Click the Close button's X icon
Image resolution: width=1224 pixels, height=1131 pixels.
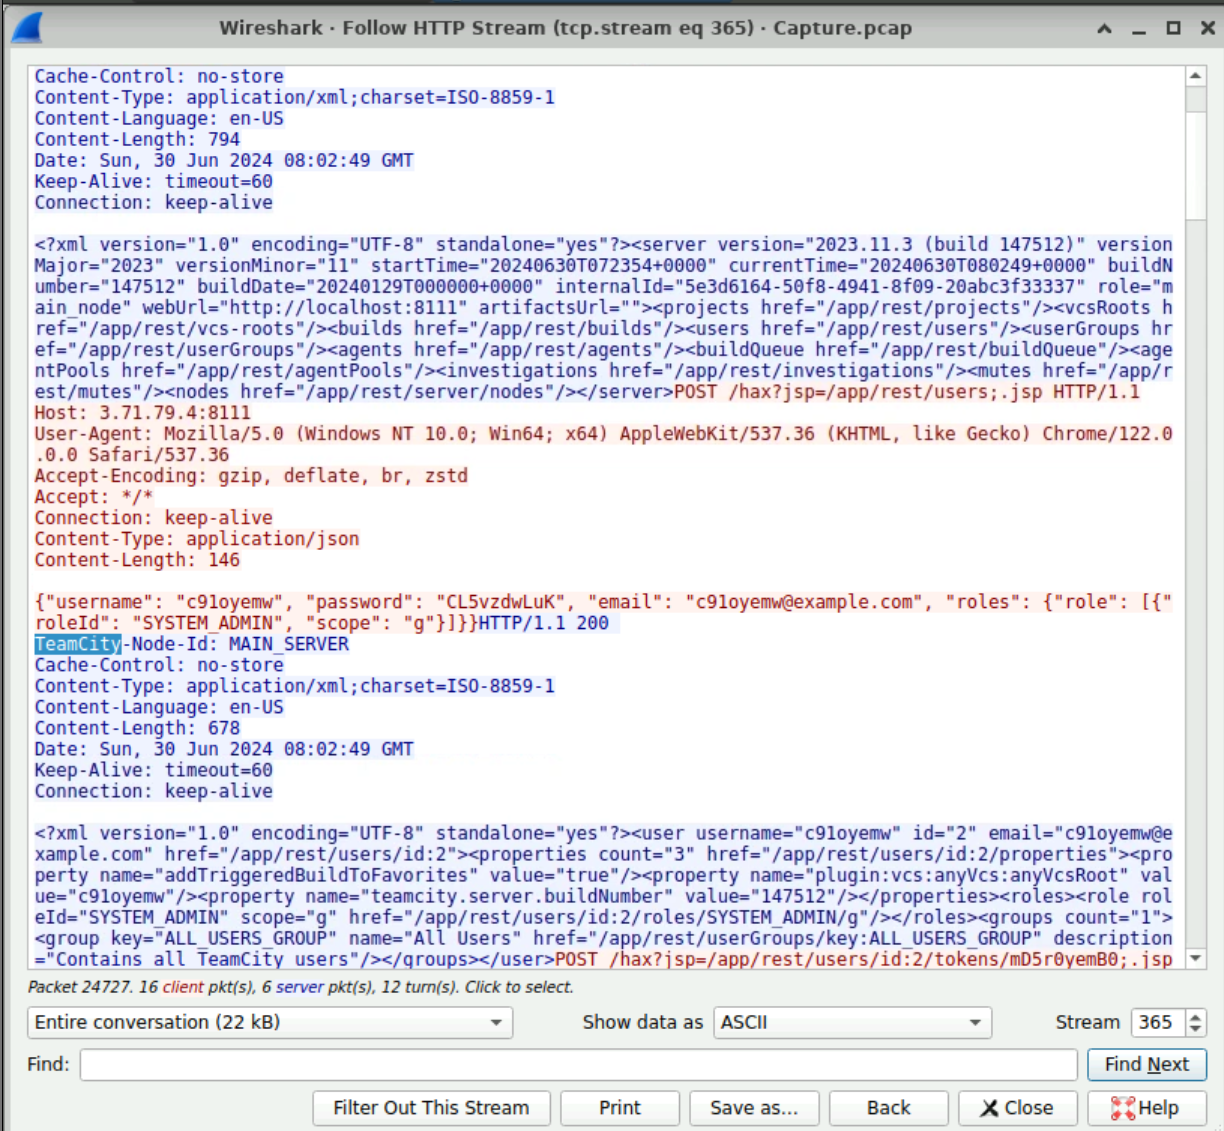pos(989,1108)
